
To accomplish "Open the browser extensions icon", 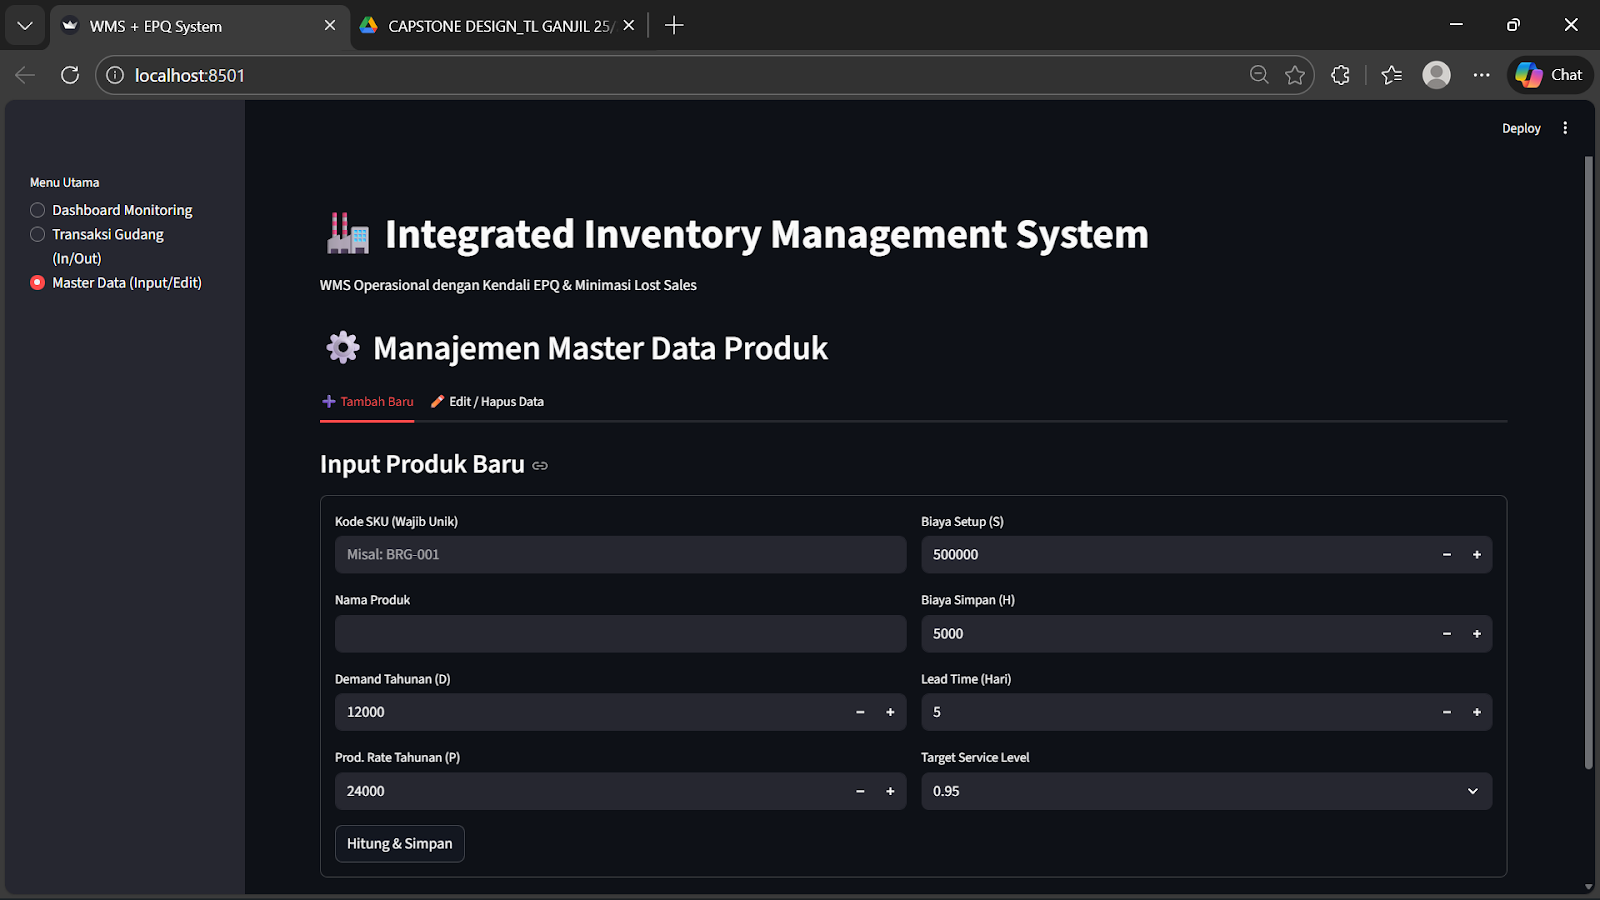I will tap(1340, 75).
